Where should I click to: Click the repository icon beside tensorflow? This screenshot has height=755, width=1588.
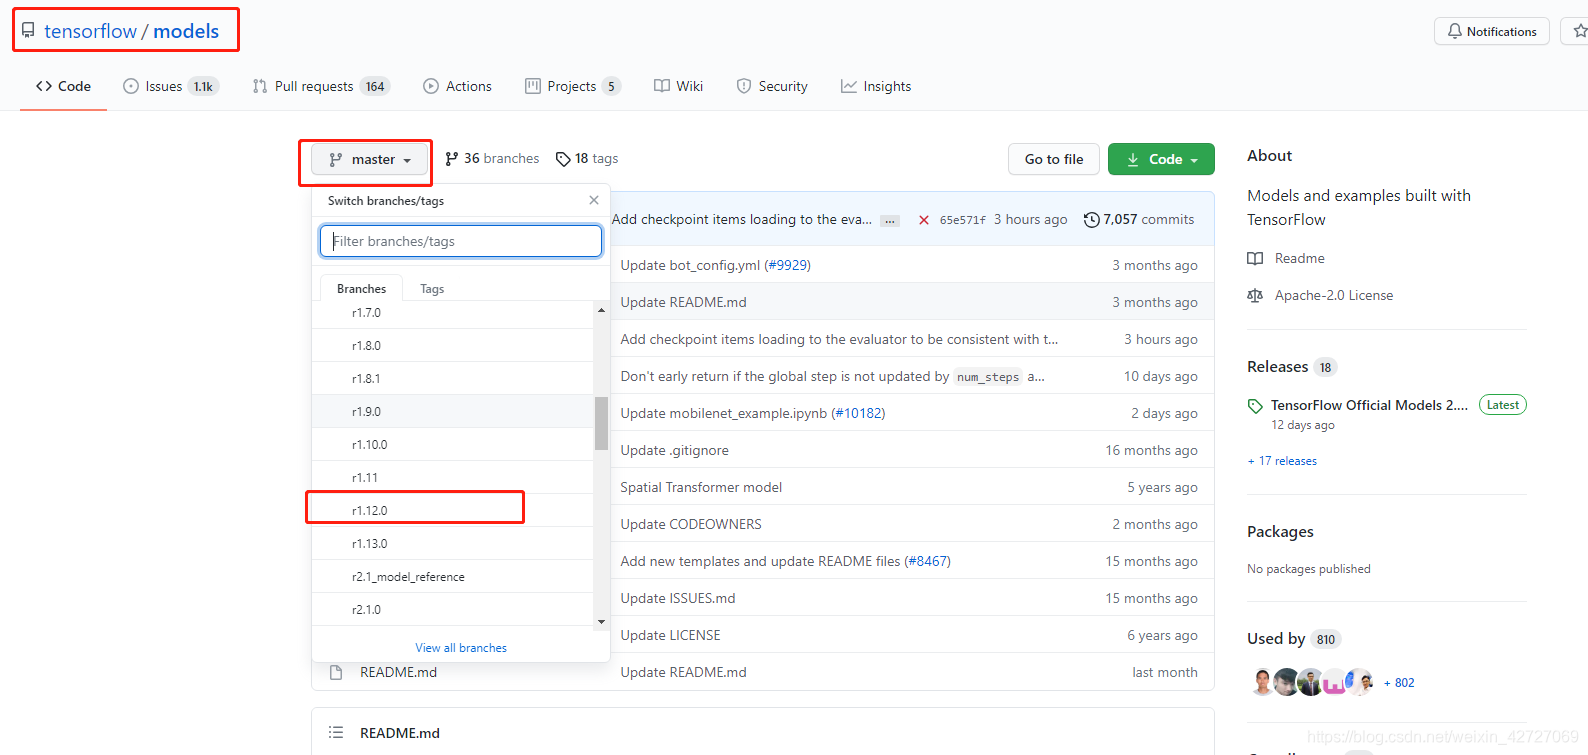(x=28, y=31)
